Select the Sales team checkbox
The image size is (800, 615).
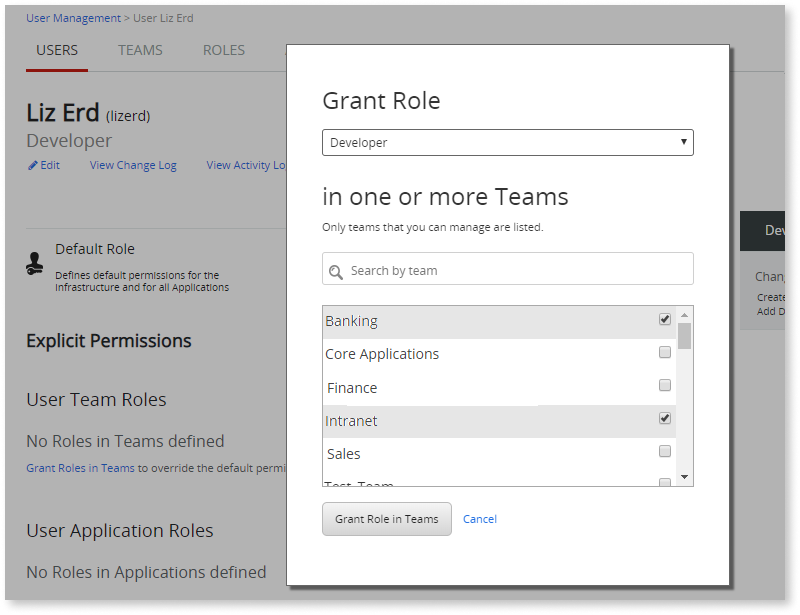(664, 451)
